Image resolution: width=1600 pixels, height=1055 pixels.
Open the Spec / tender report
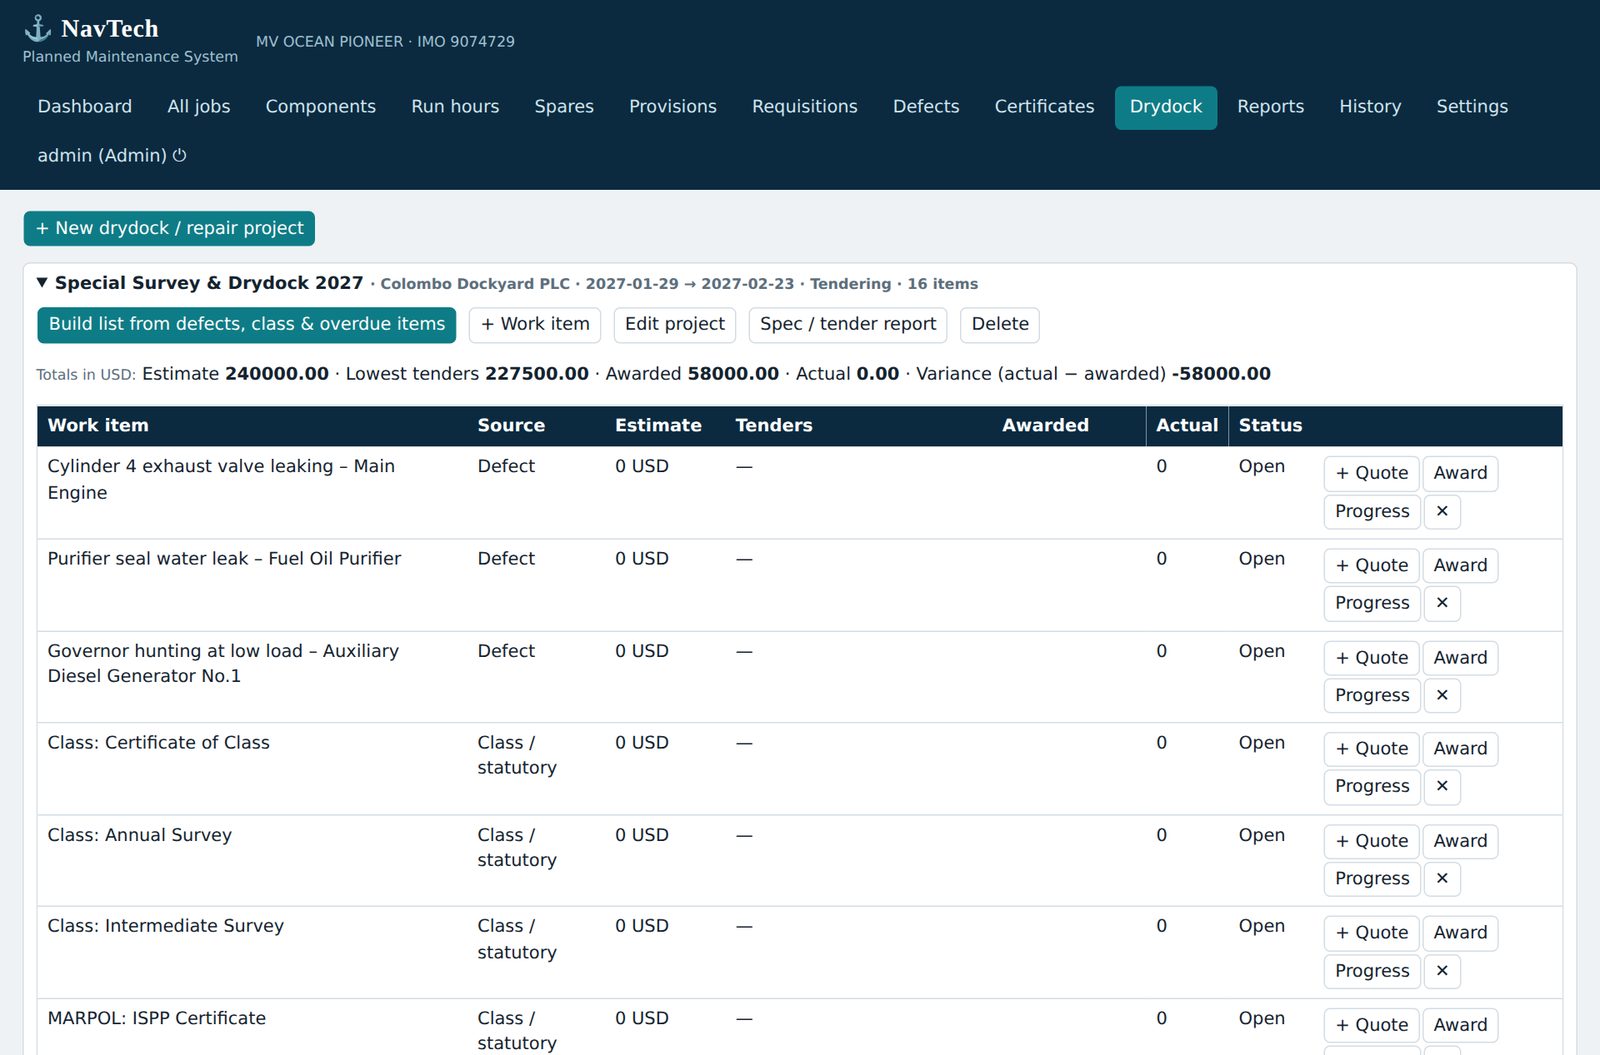pyautogui.click(x=848, y=324)
